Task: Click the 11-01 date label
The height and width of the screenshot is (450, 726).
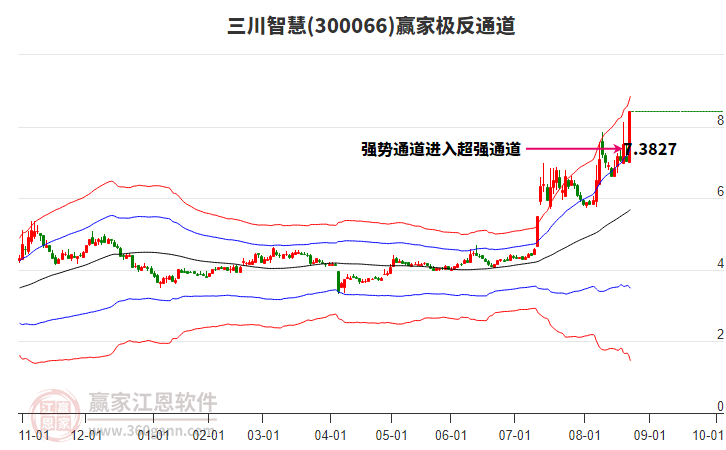Action: (34, 436)
